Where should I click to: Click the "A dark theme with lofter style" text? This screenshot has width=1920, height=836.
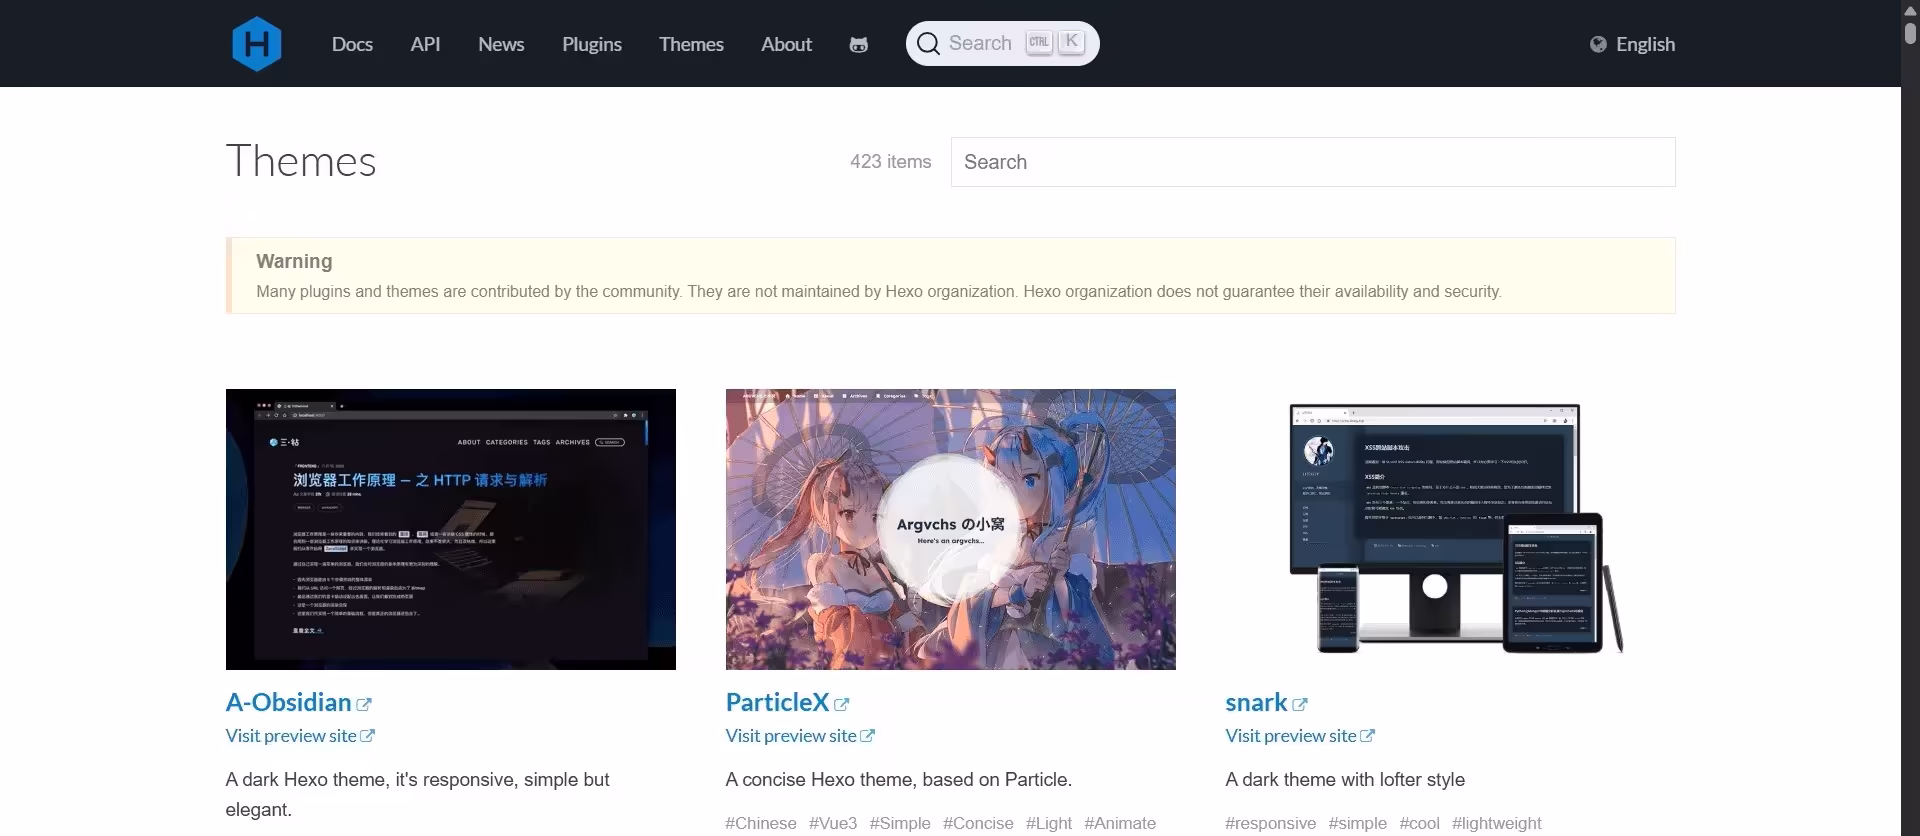click(x=1345, y=780)
